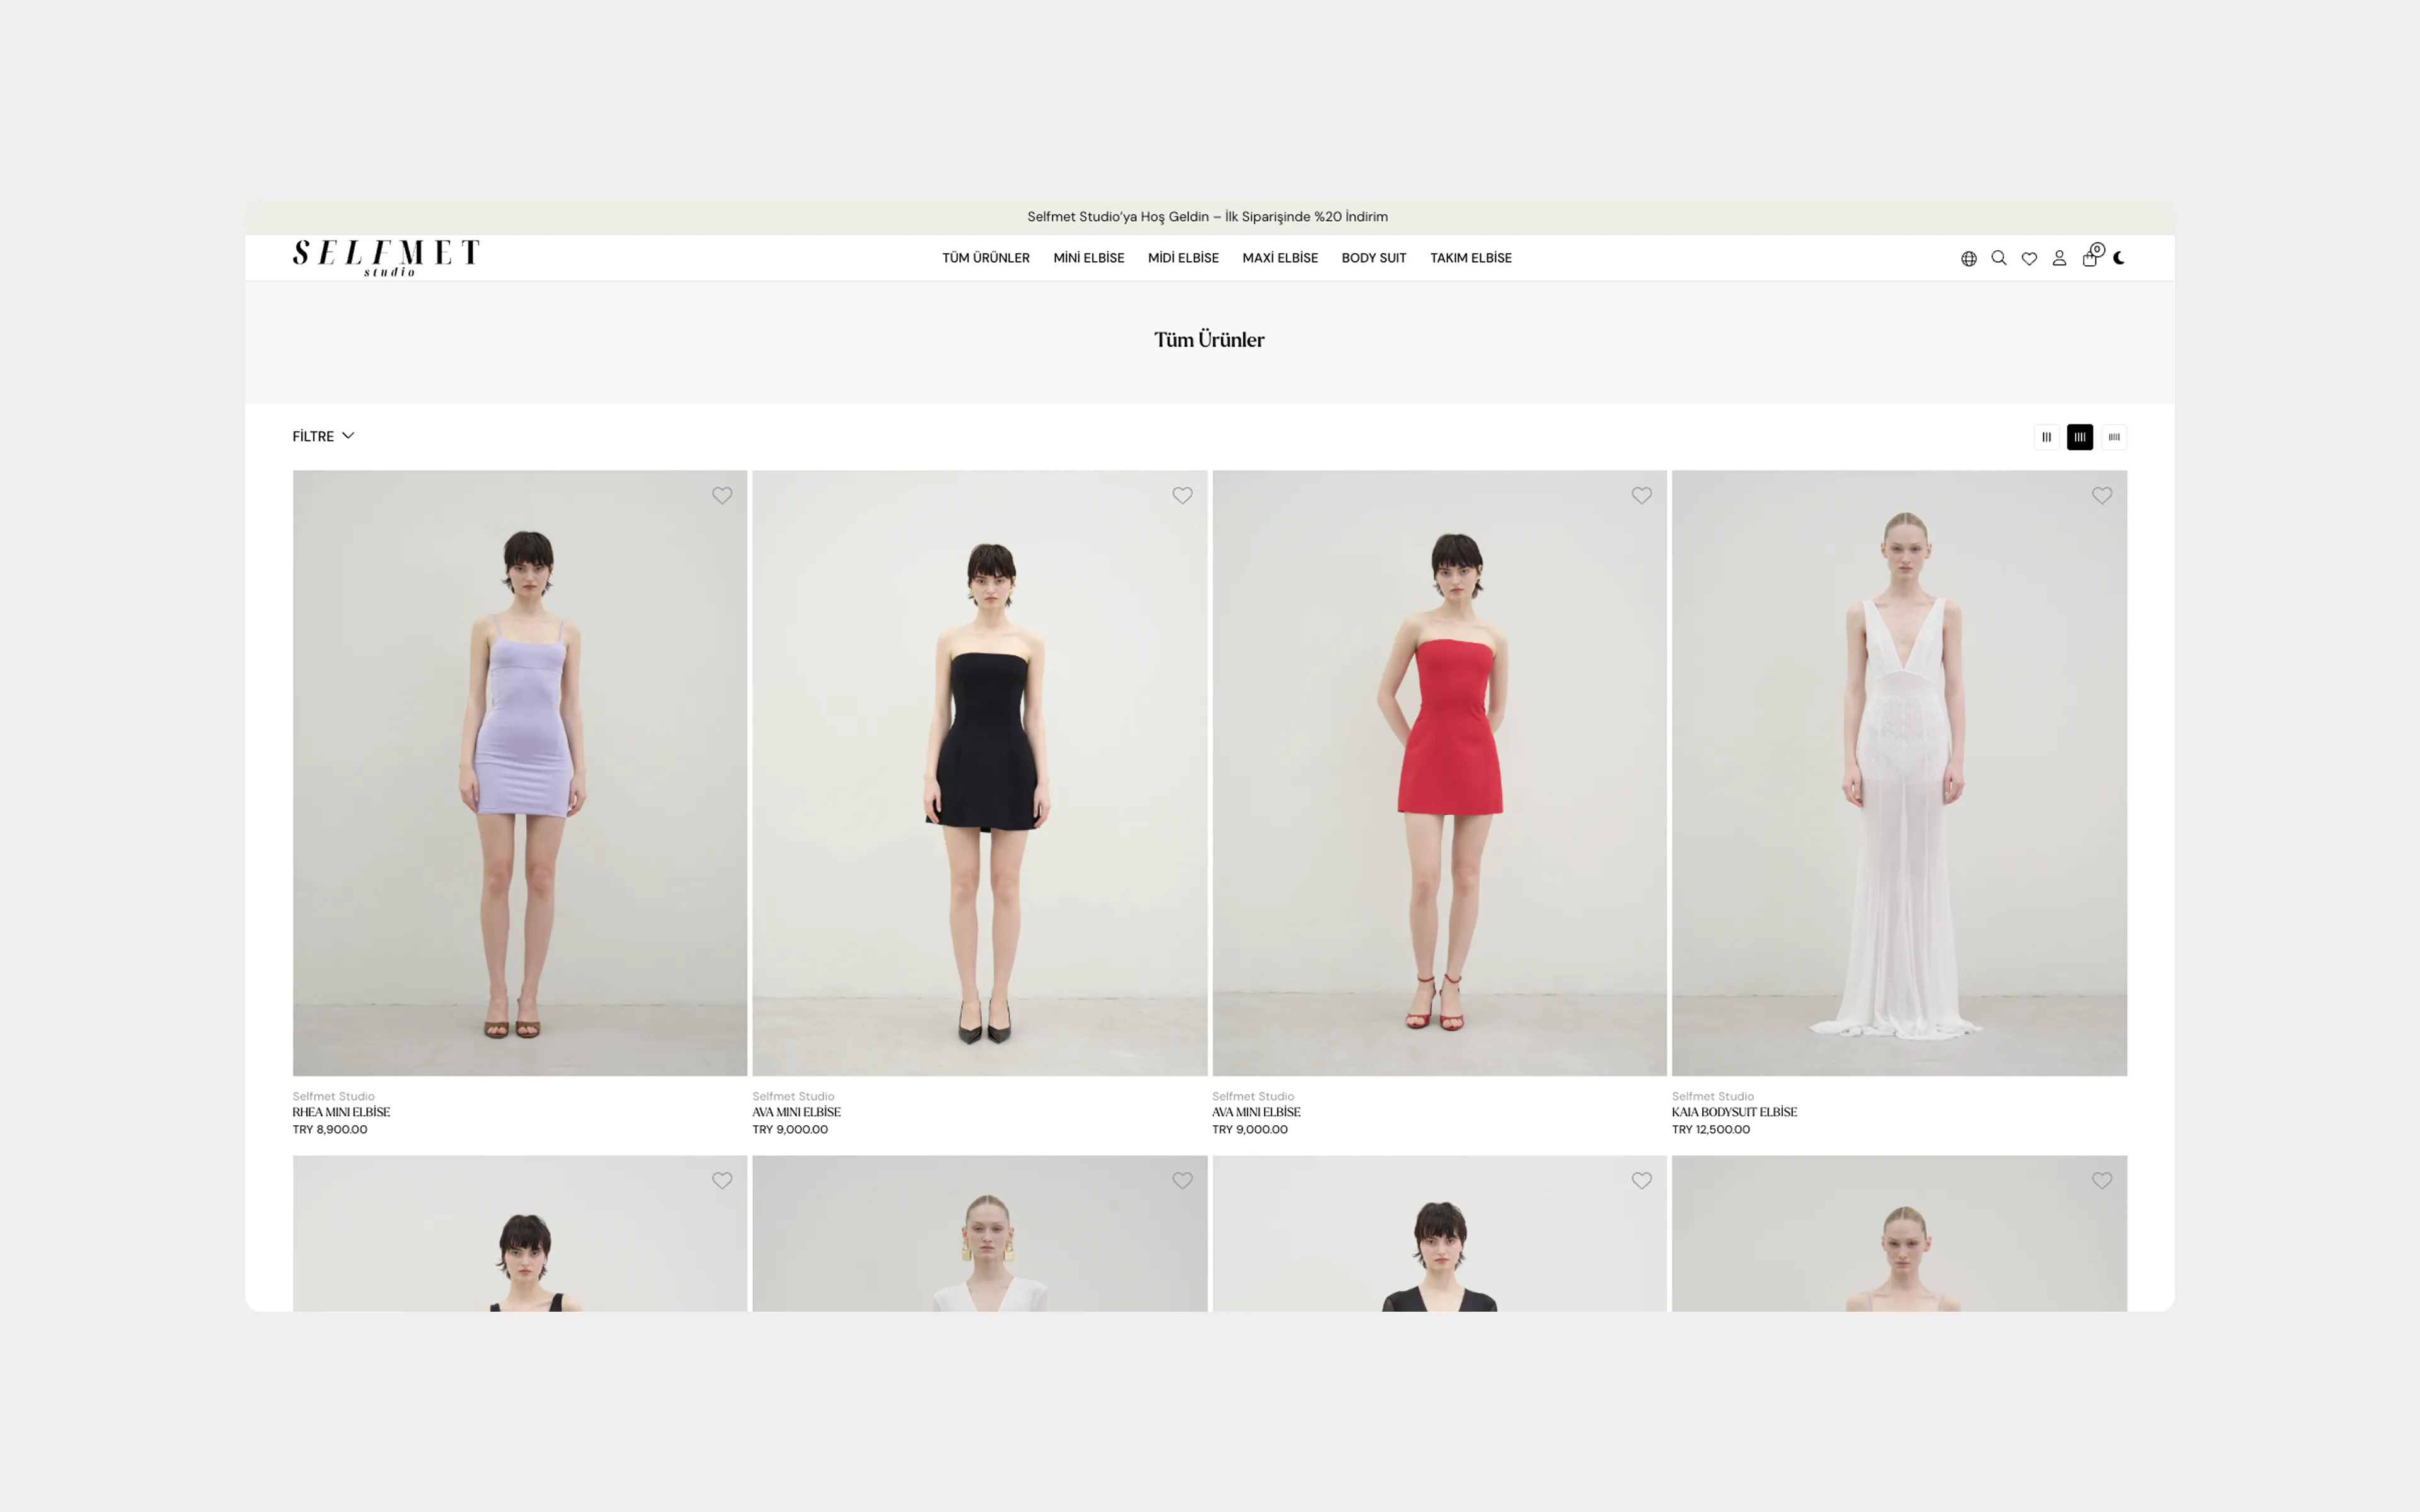Open the shopping bag cart icon
Image resolution: width=2420 pixels, height=1512 pixels.
[2091, 257]
